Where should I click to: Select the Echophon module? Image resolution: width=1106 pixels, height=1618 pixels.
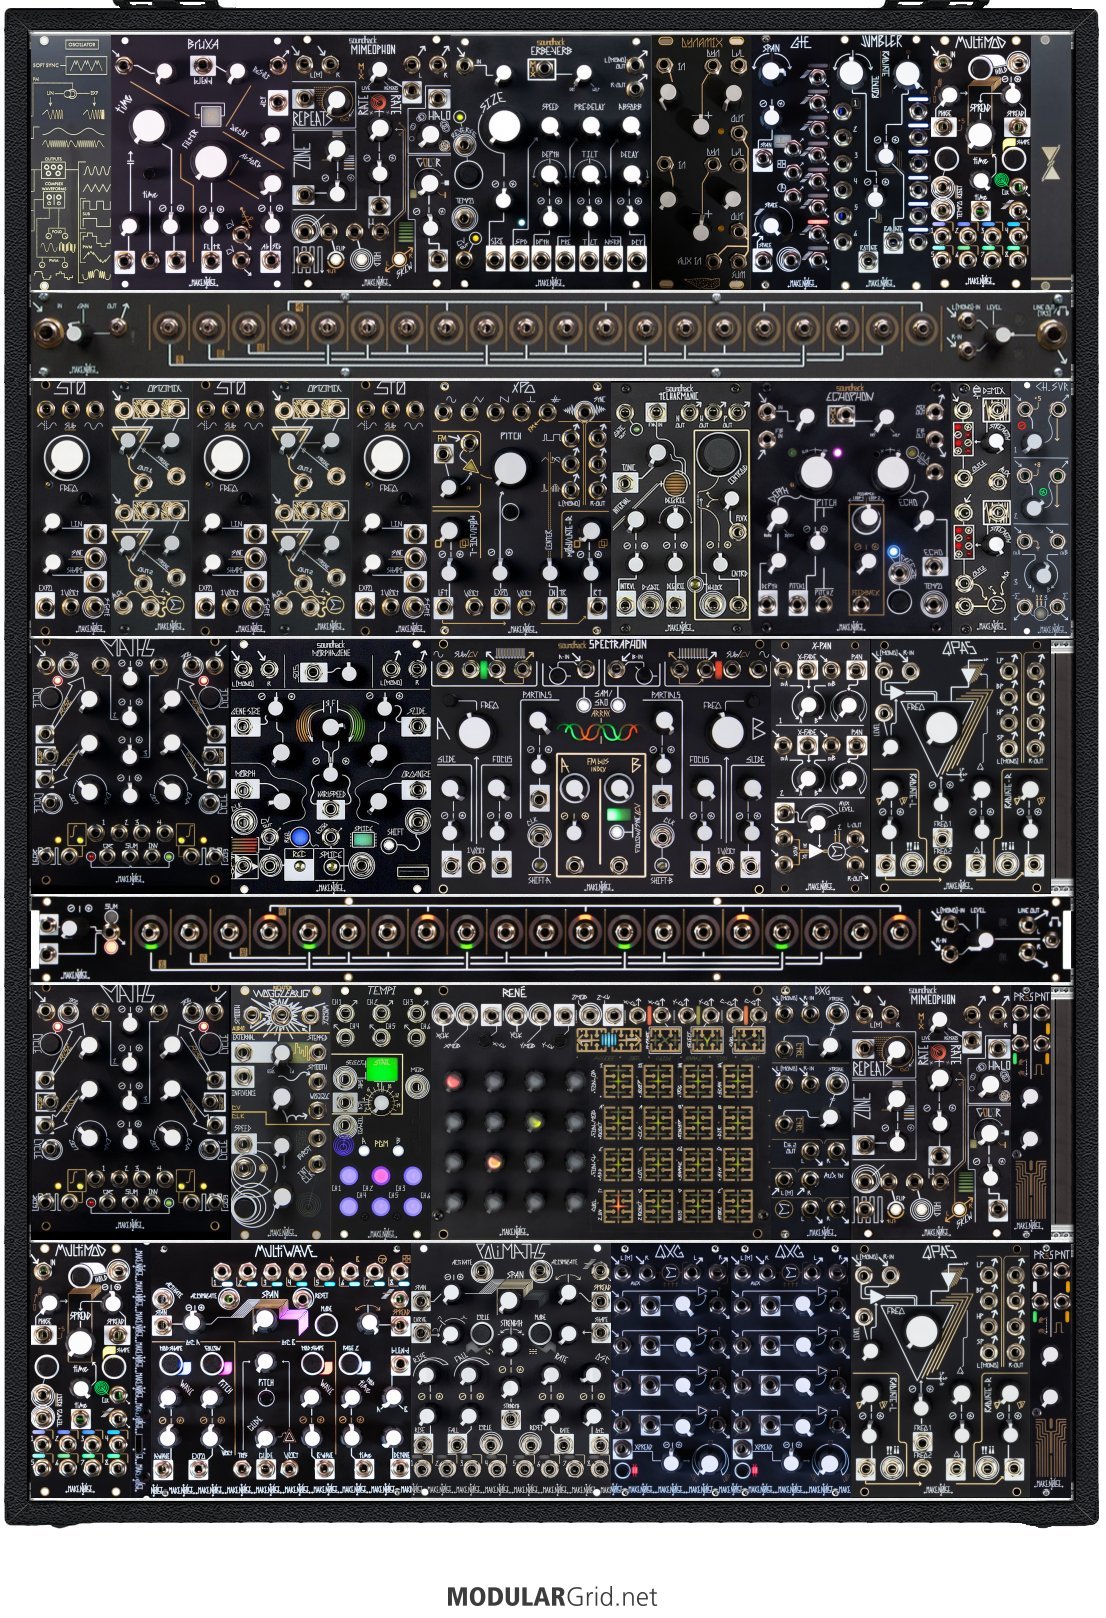(x=851, y=508)
